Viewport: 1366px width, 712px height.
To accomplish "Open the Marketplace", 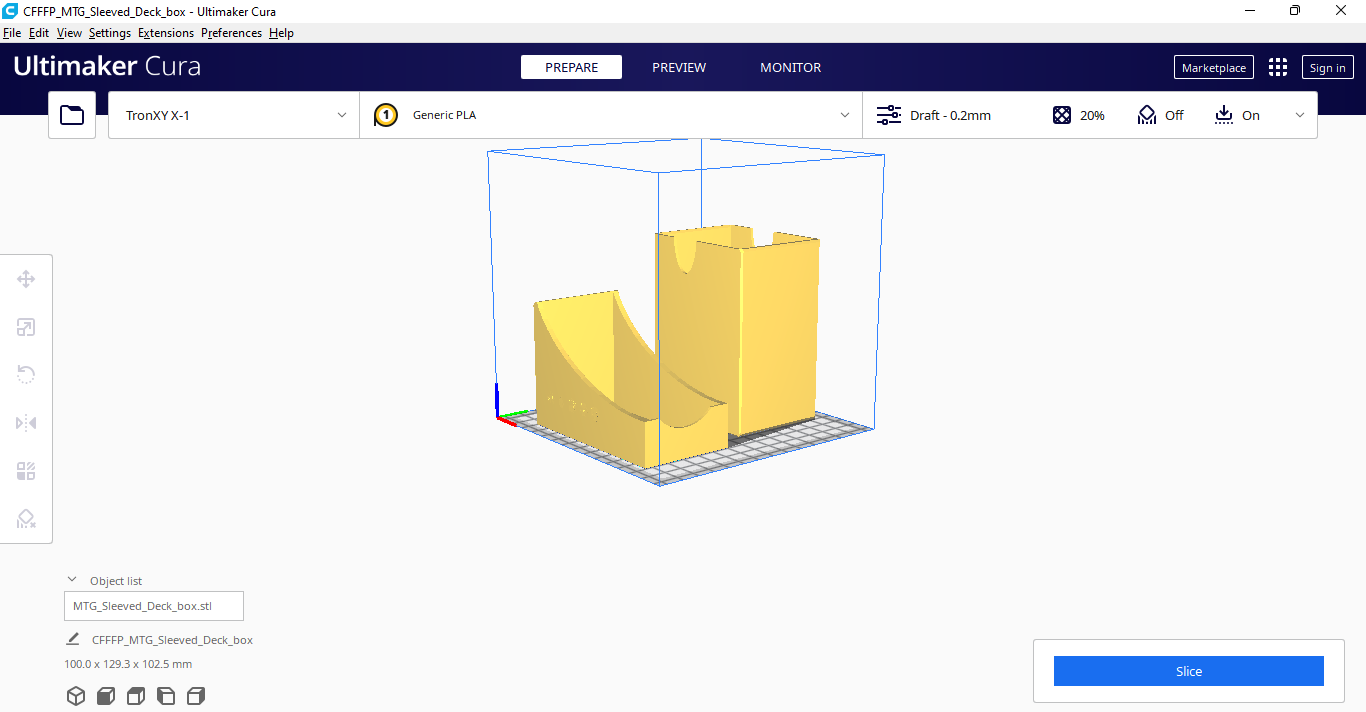I will click(1214, 67).
